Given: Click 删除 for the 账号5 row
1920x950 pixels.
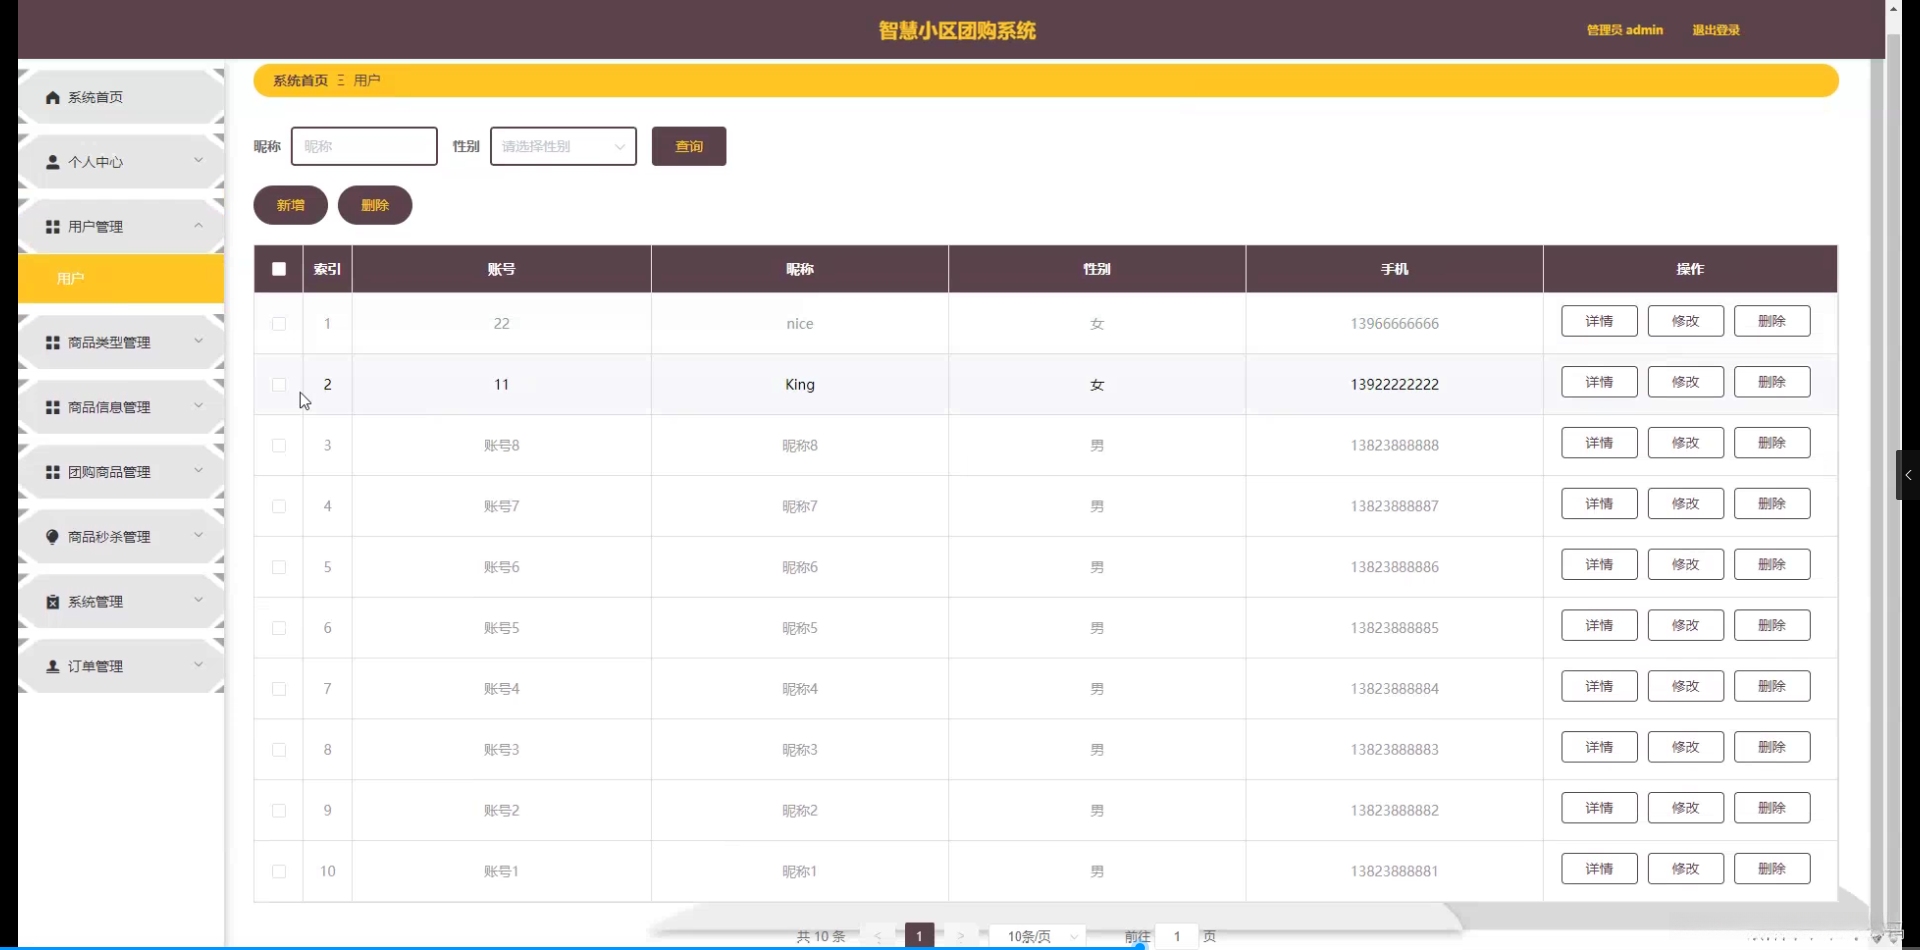Looking at the screenshot, I should click(x=1772, y=626).
